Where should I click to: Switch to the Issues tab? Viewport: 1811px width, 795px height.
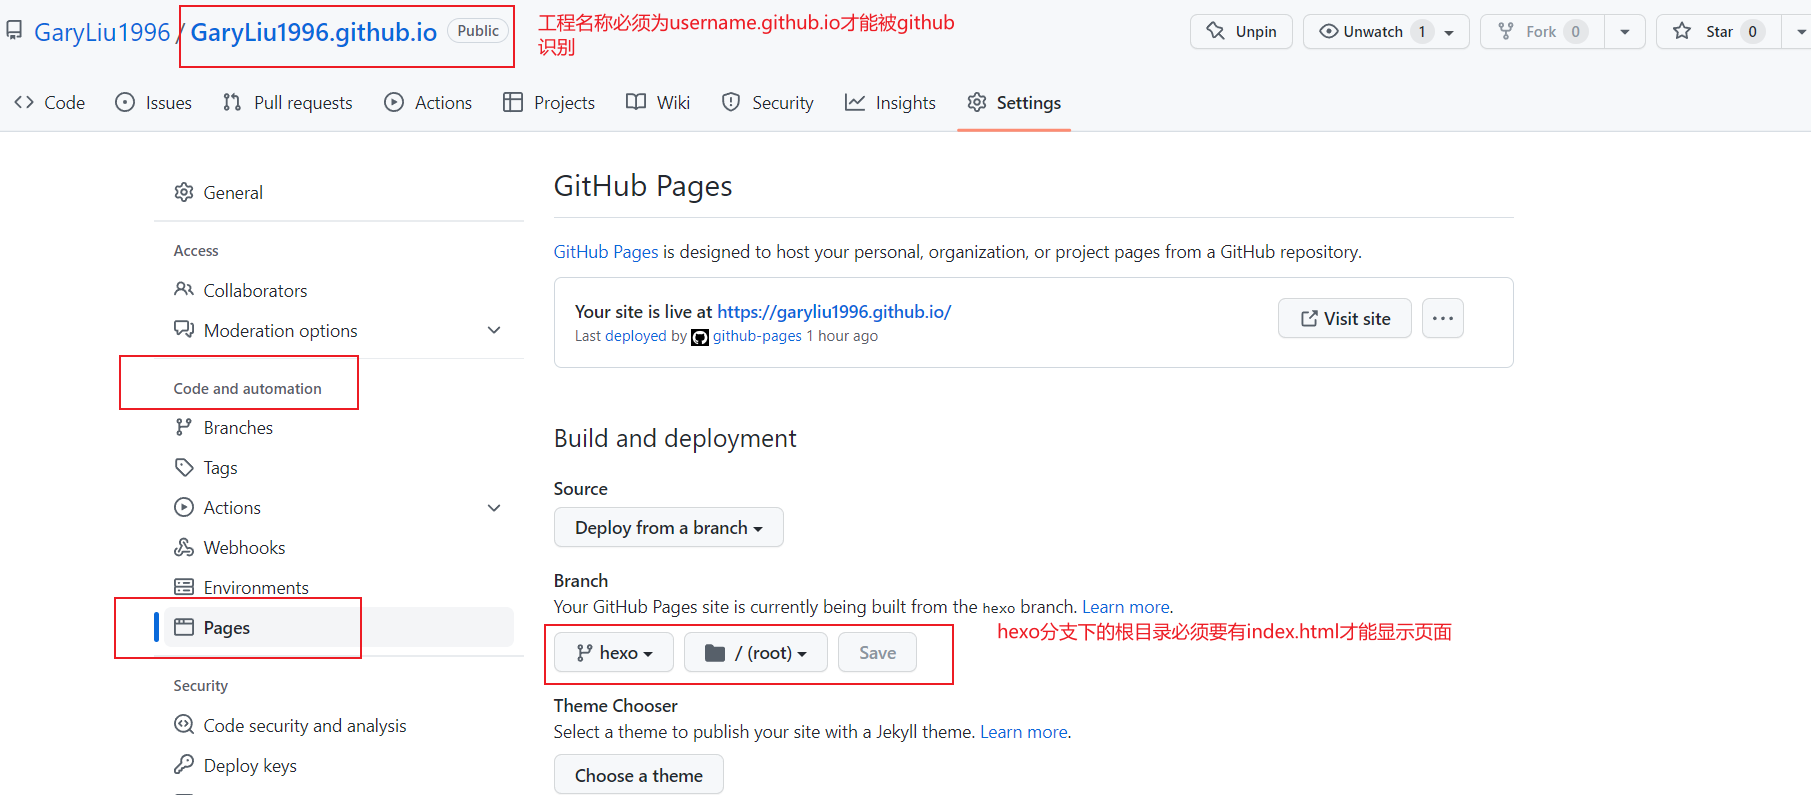coord(154,102)
